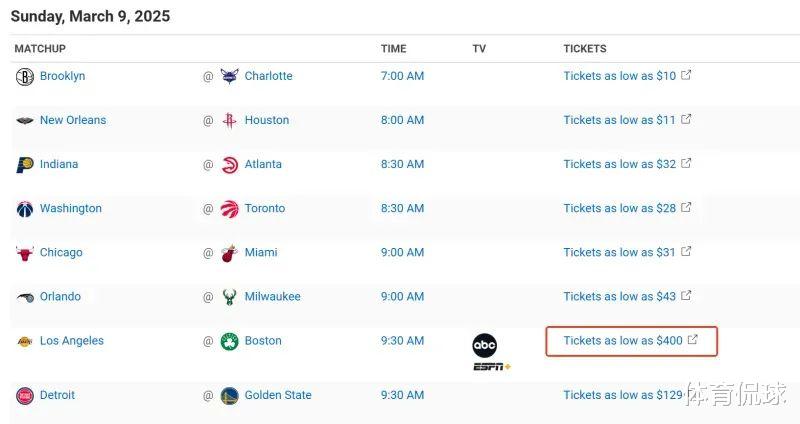This screenshot has width=800, height=424.
Task: Click the Chicago Bulls logo icon
Action: coord(24,253)
